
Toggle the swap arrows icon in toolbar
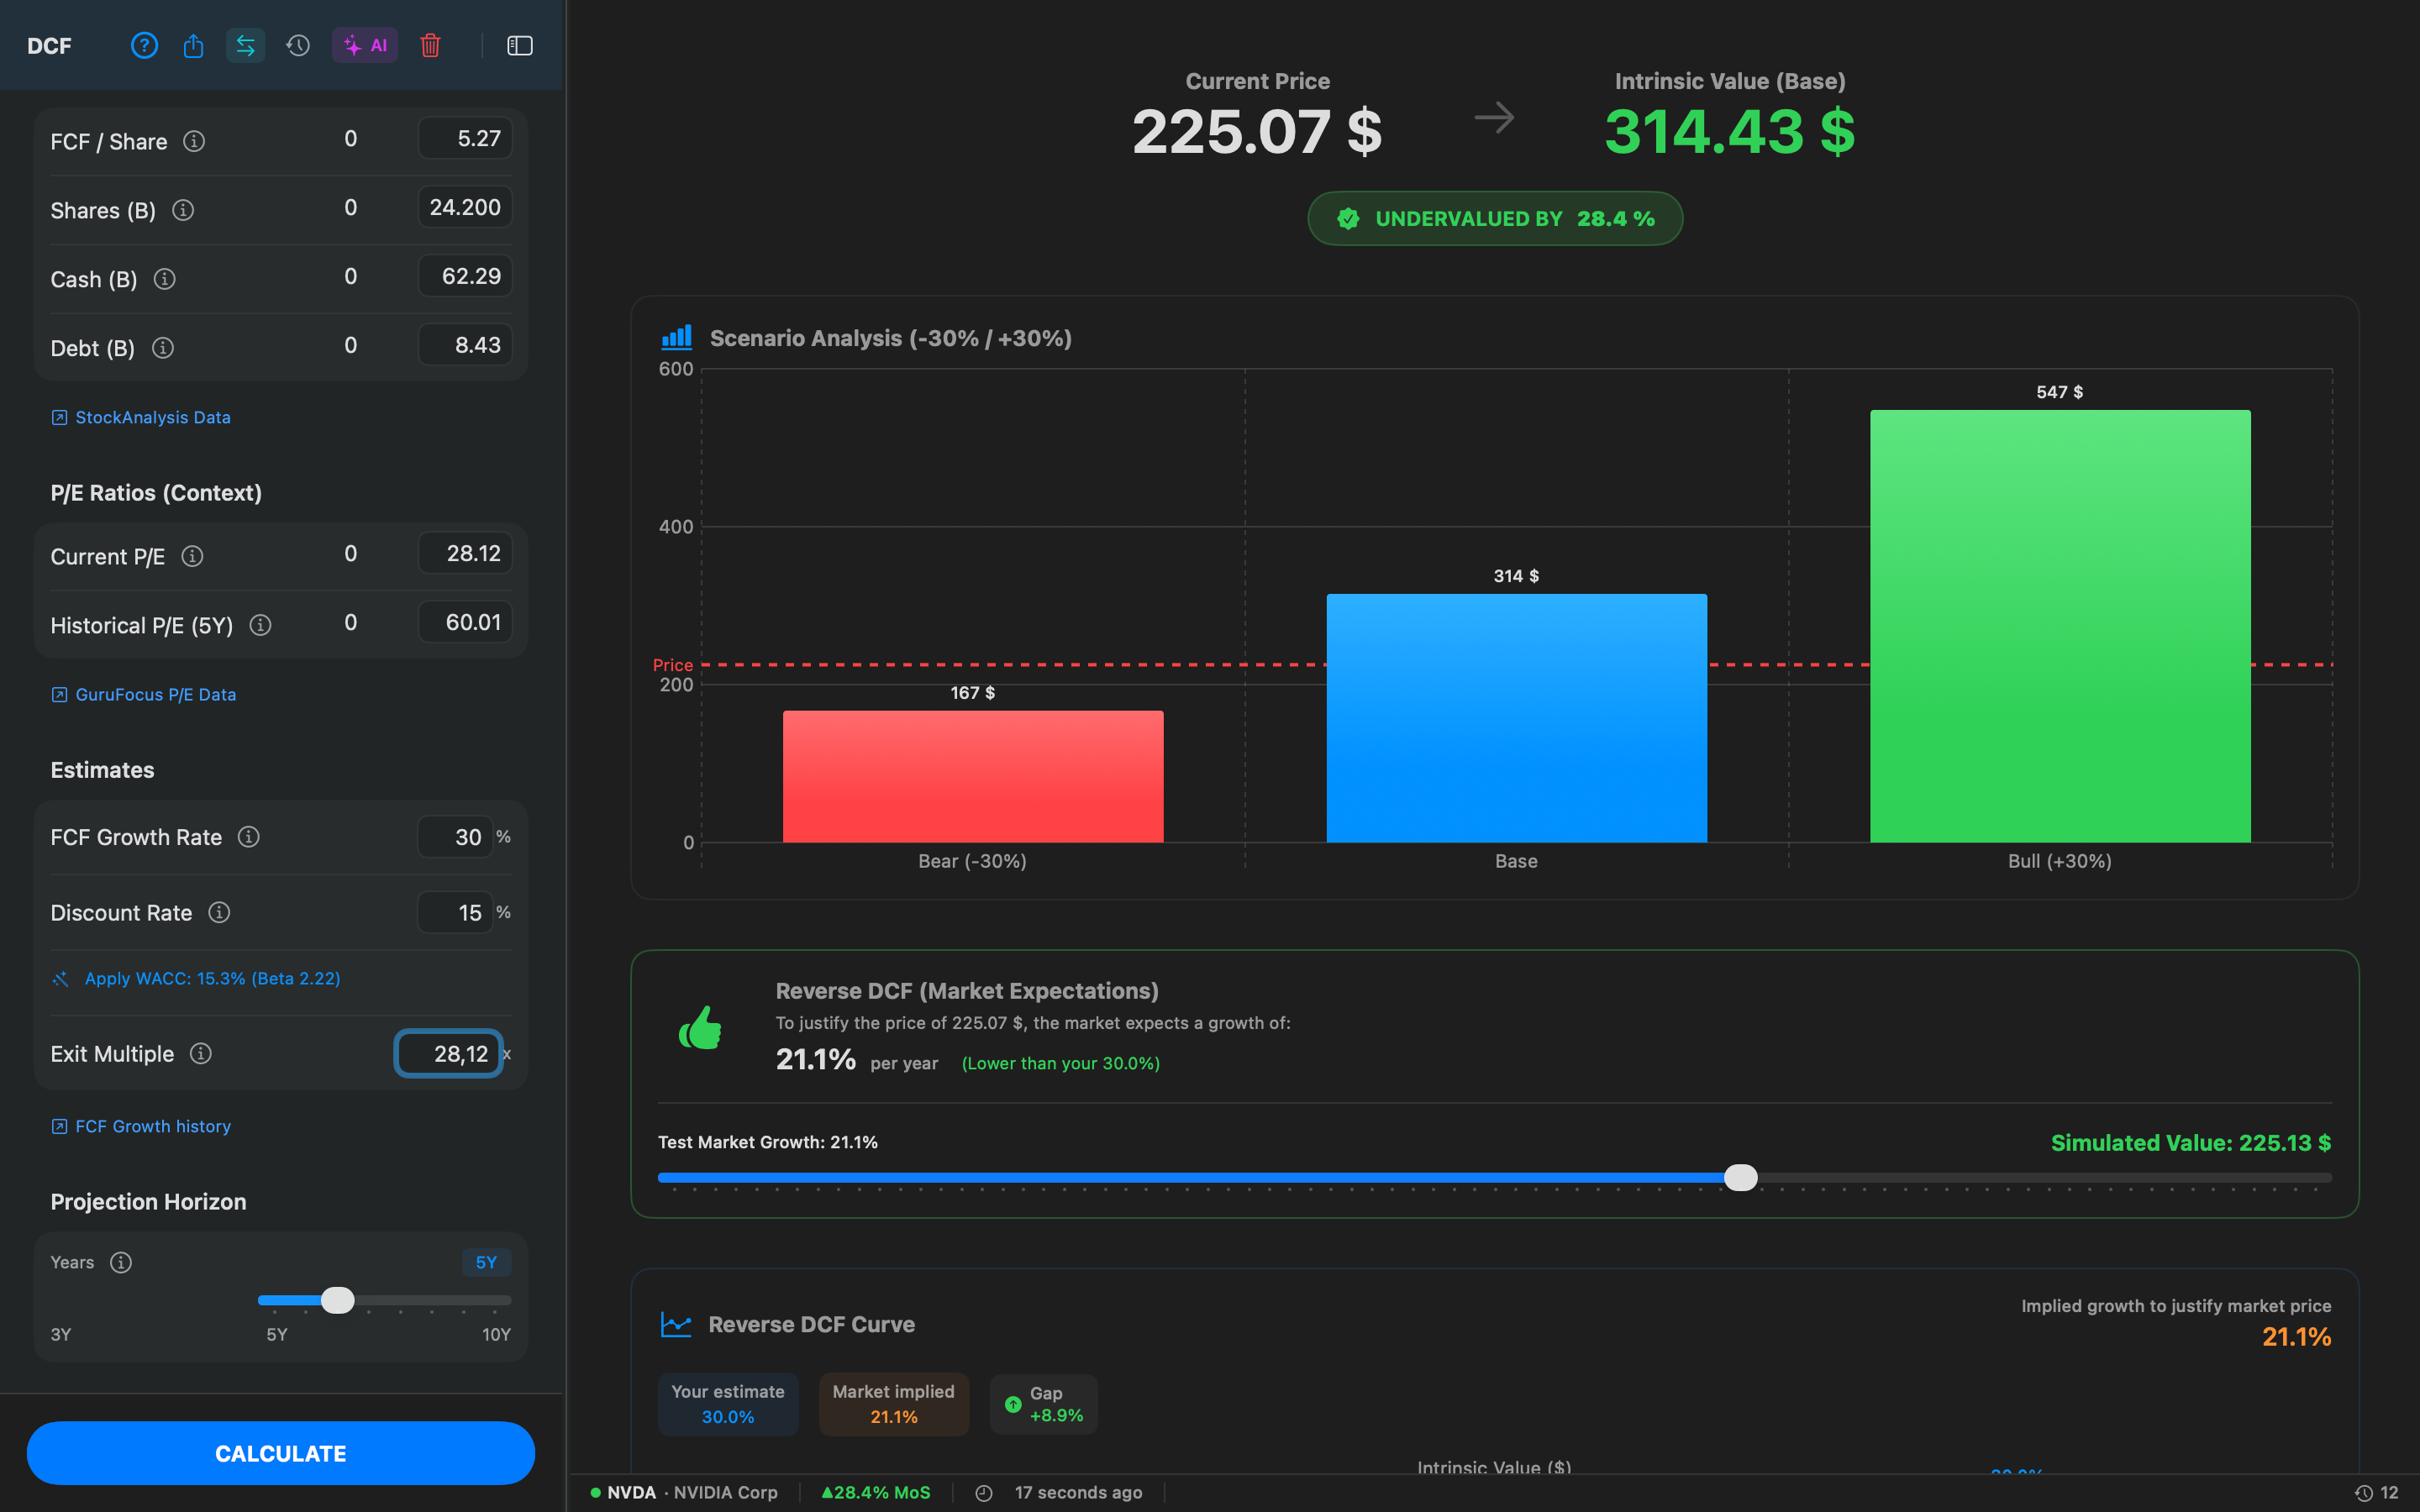pyautogui.click(x=245, y=45)
